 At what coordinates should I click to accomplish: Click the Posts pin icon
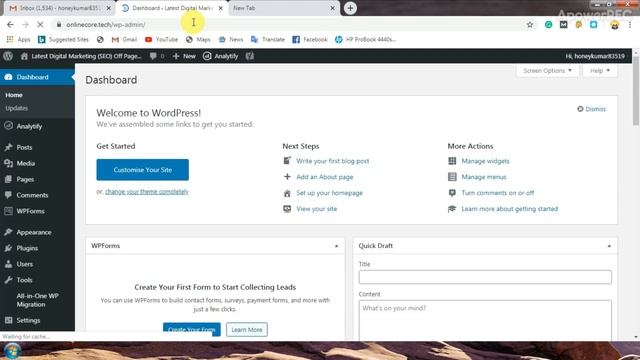[8, 147]
